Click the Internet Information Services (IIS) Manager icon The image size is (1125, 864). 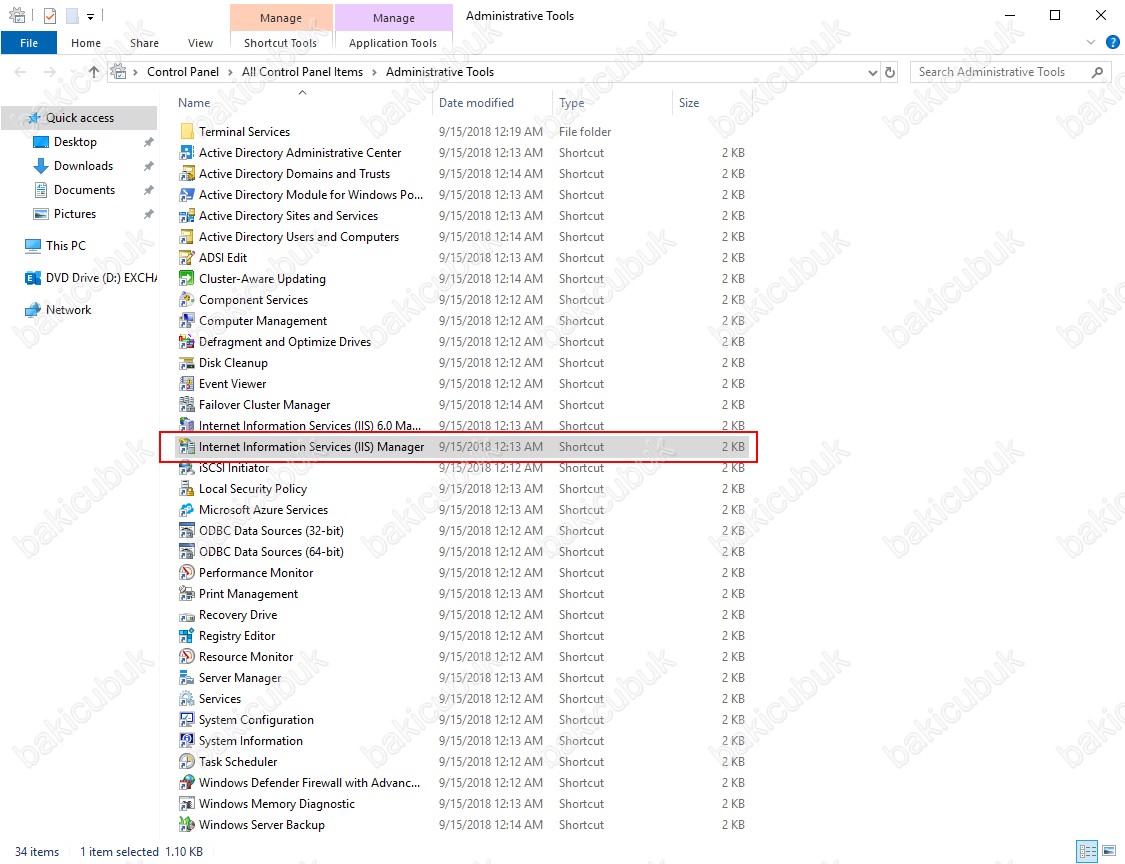point(187,447)
